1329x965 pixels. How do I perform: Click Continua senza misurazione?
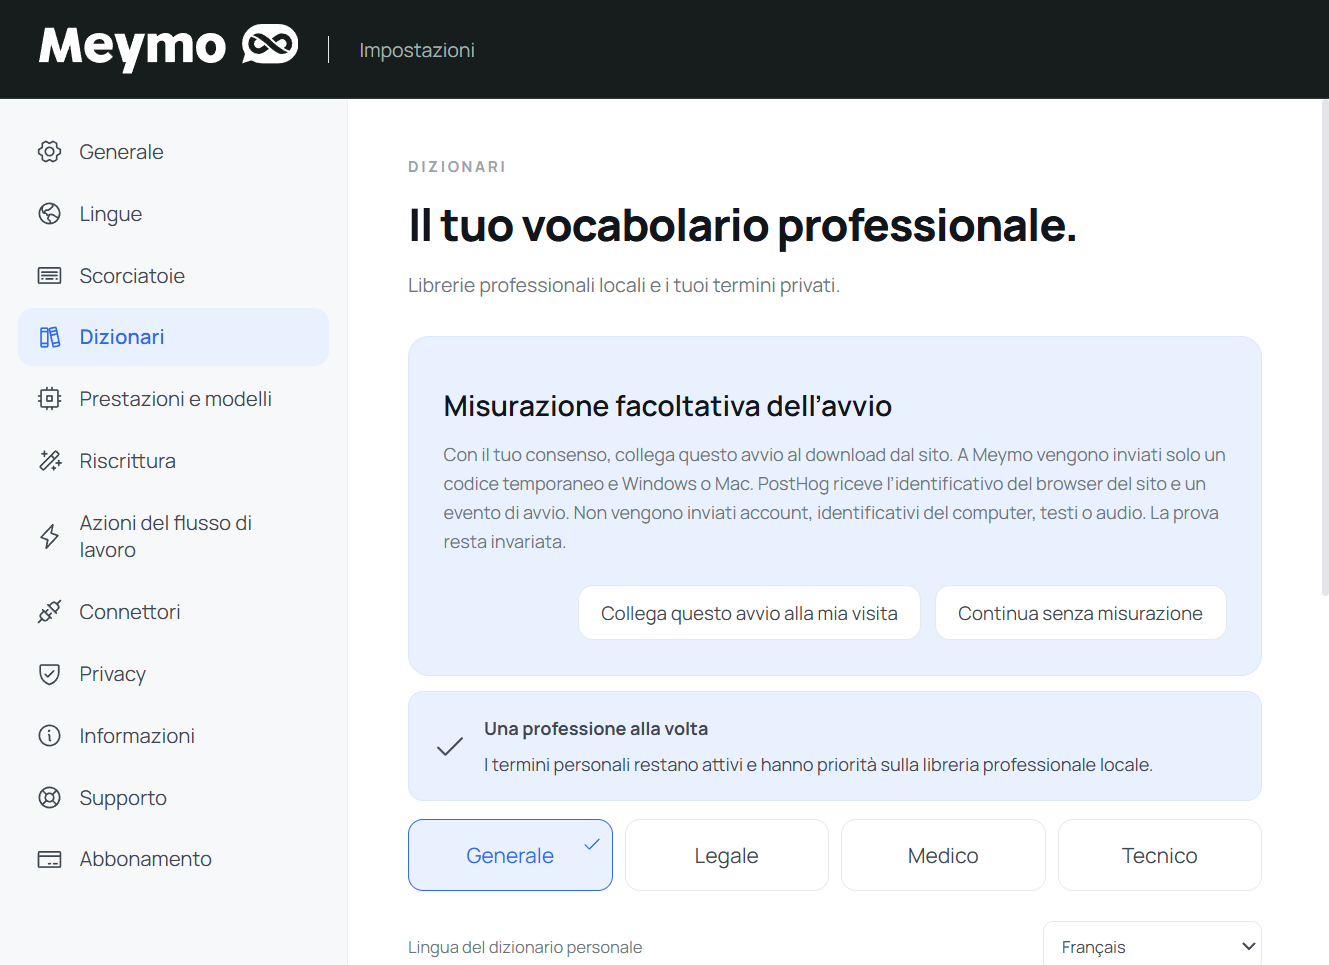click(1080, 613)
